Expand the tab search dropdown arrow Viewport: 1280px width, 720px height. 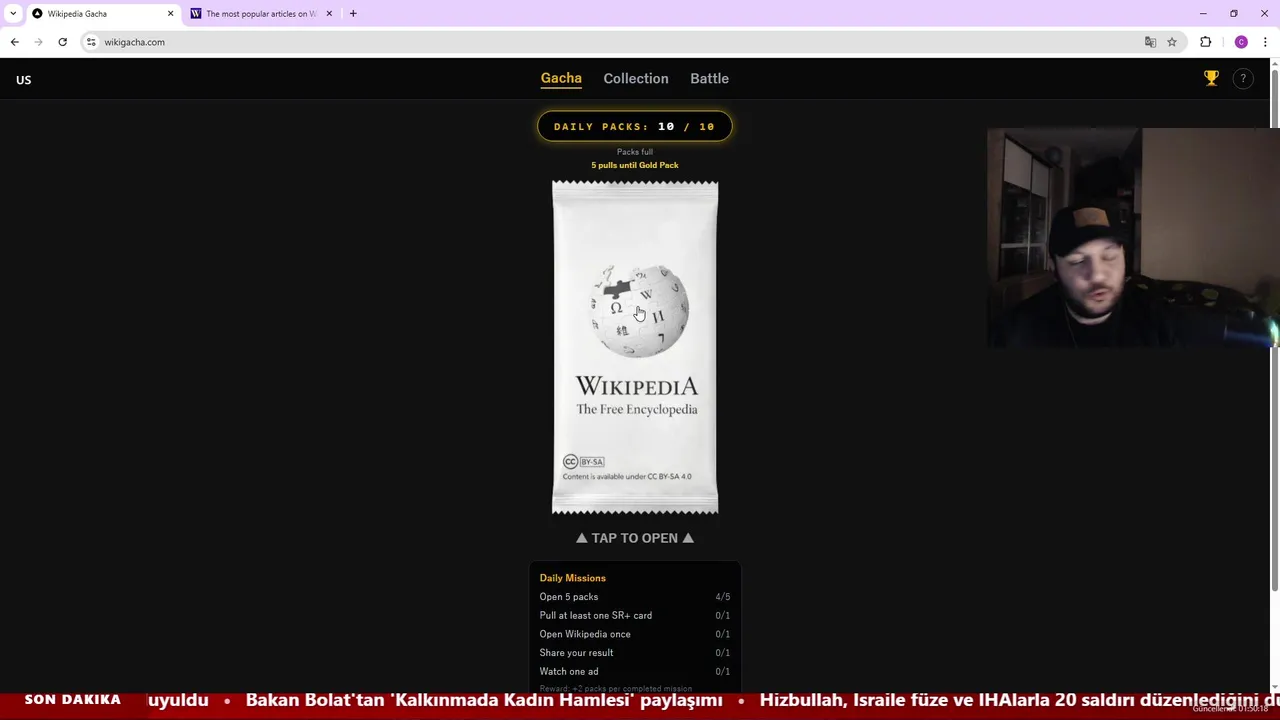tap(13, 13)
